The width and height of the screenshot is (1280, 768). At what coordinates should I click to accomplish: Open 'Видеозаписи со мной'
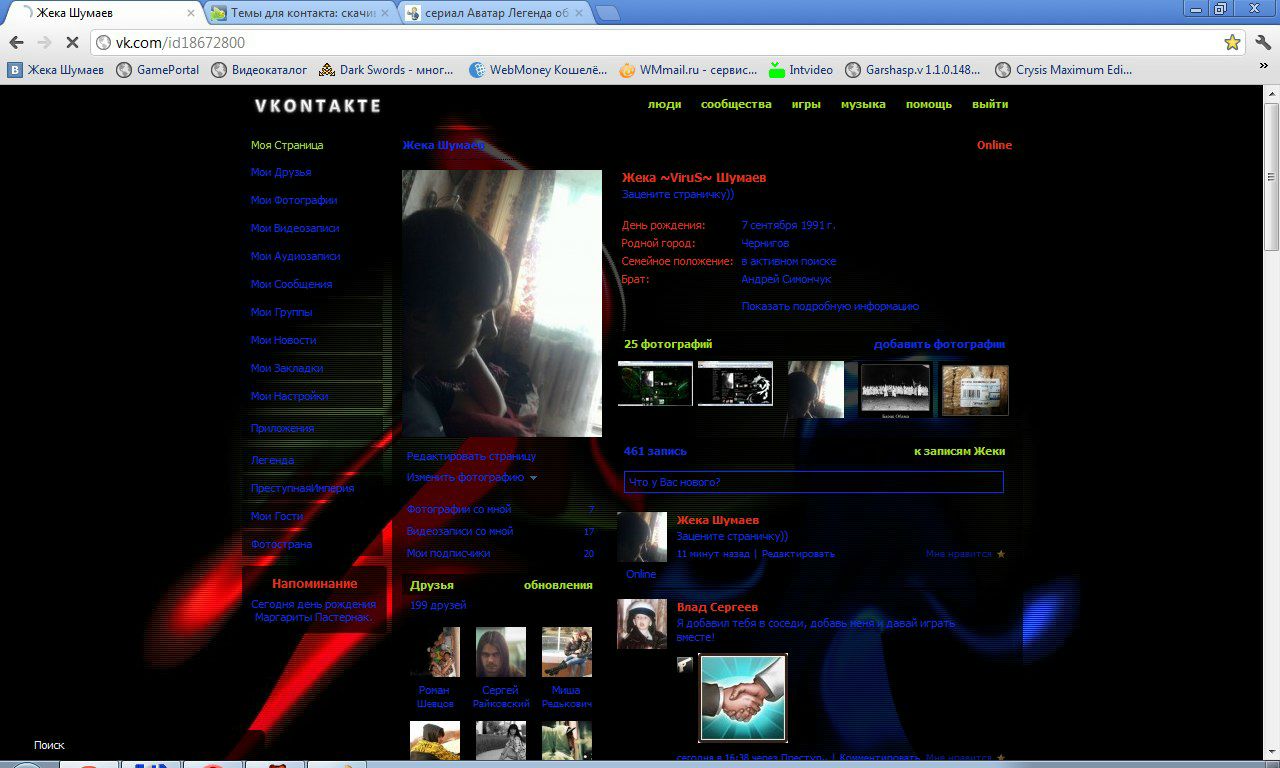pyautogui.click(x=460, y=531)
